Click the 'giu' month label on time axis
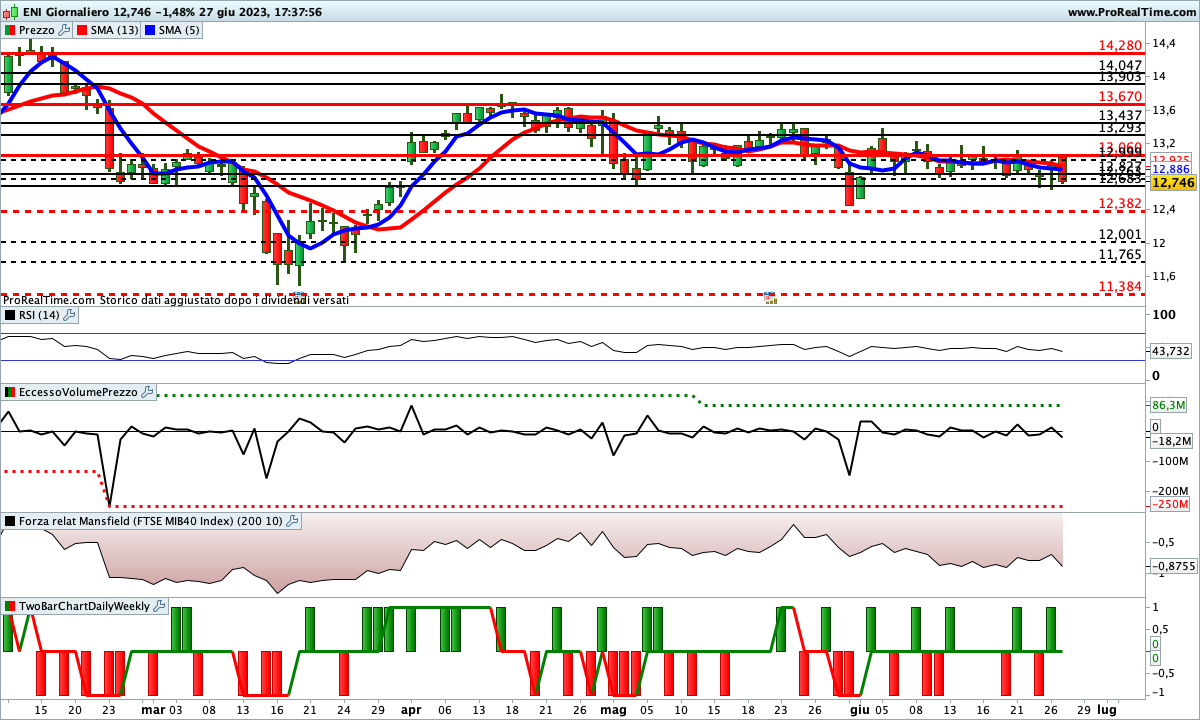Viewport: 1200px width, 720px height. [x=858, y=709]
